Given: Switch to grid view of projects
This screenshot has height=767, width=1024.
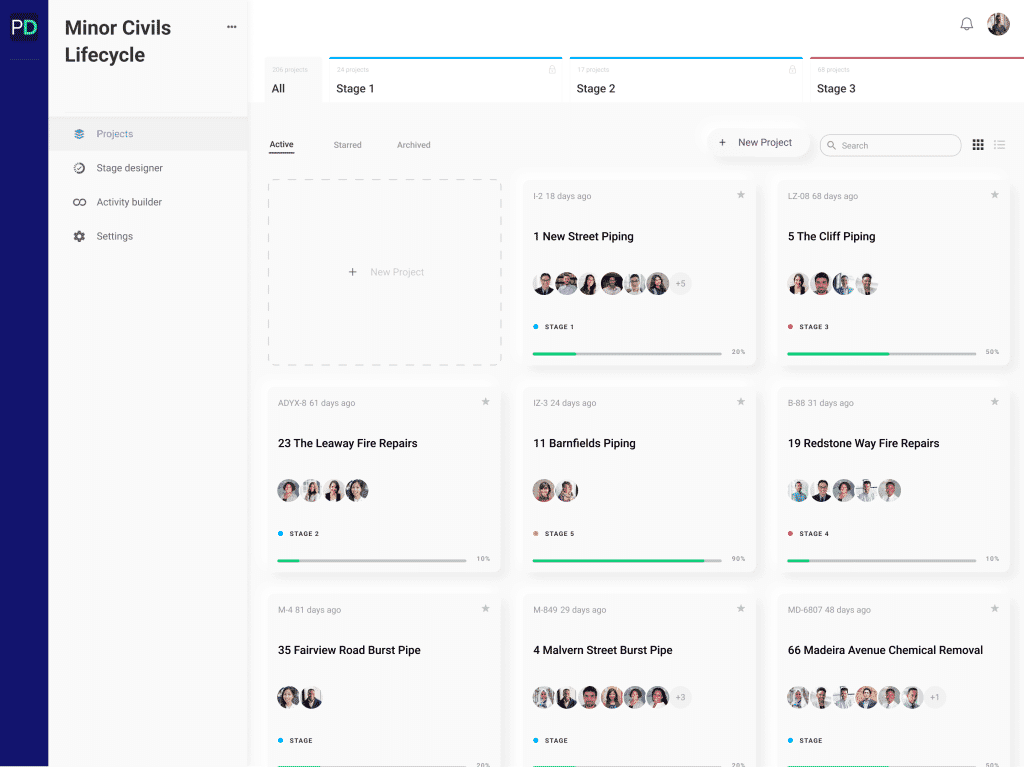Looking at the screenshot, I should point(977,145).
